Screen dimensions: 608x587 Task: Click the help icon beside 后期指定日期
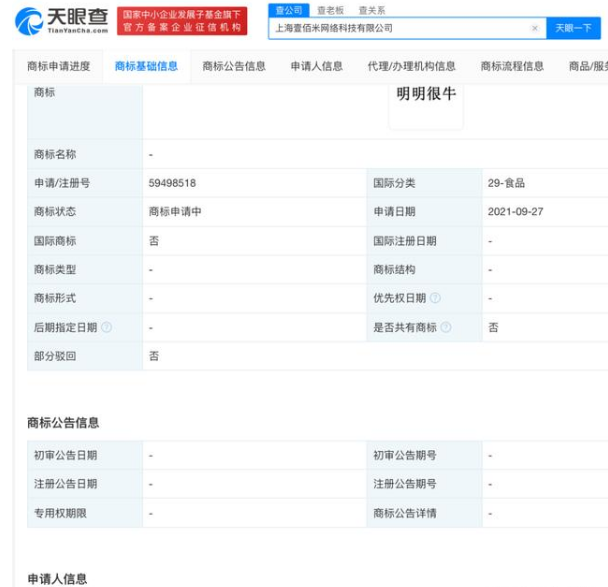107,327
